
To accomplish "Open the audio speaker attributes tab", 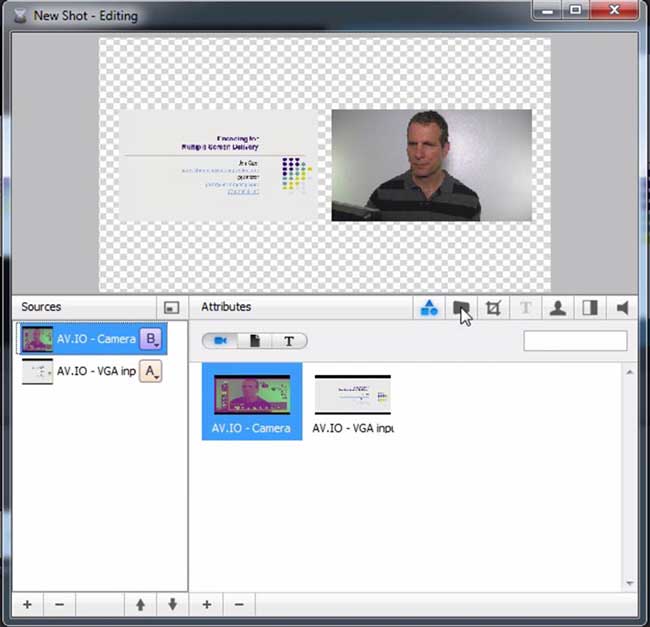I will pyautogui.click(x=622, y=308).
